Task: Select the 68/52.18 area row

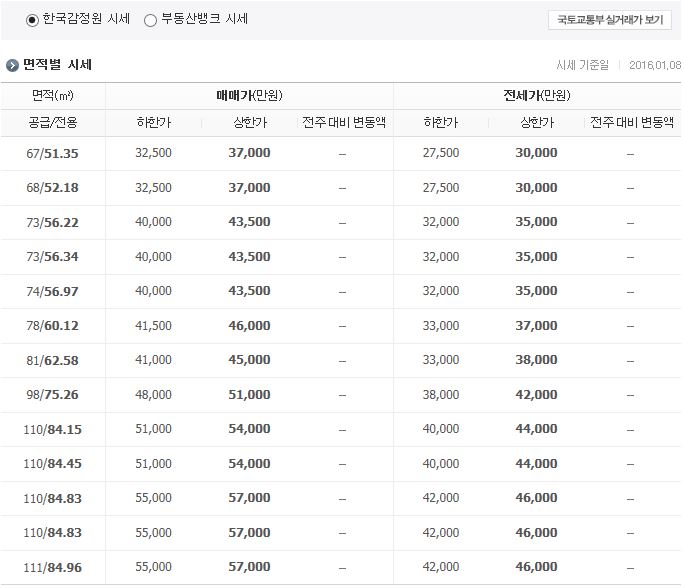Action: [341, 188]
